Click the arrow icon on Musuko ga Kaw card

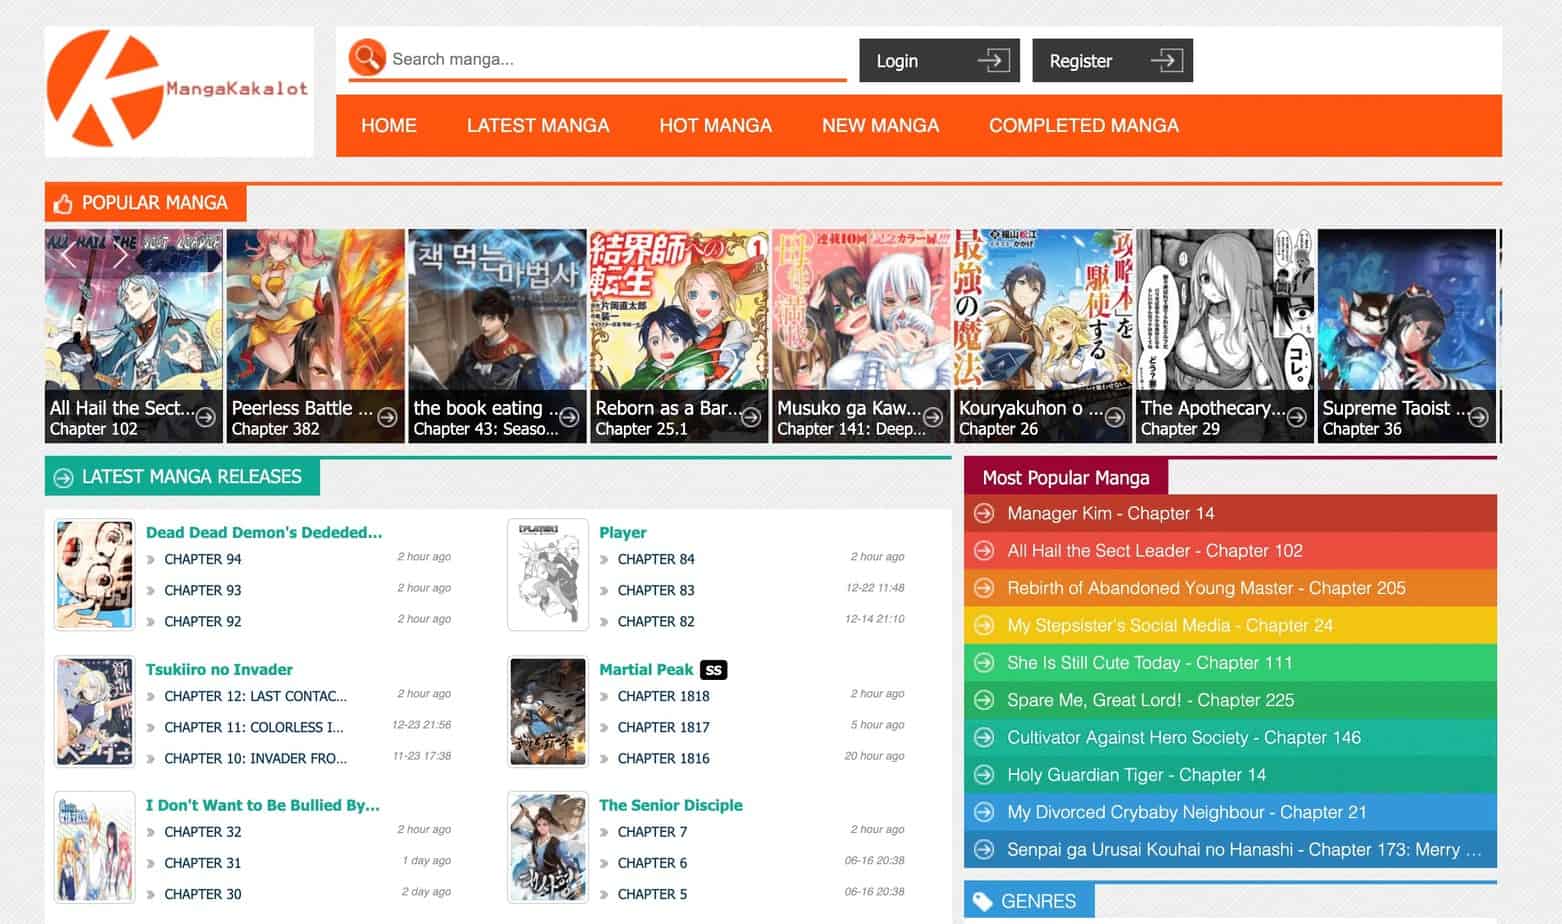coord(933,417)
